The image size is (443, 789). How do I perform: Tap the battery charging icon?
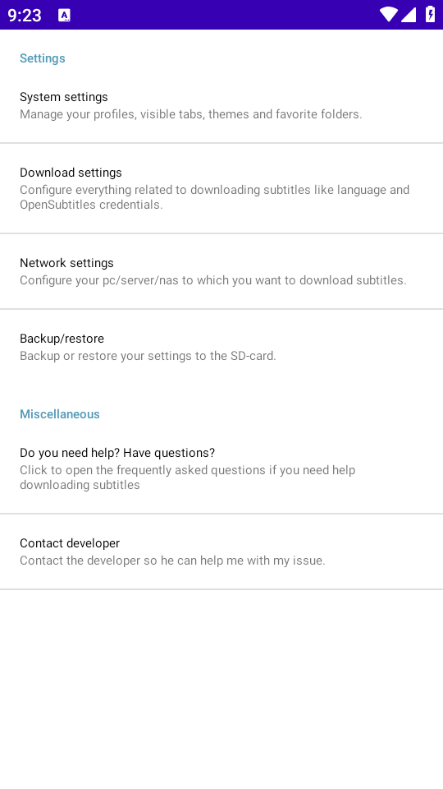pos(430,15)
